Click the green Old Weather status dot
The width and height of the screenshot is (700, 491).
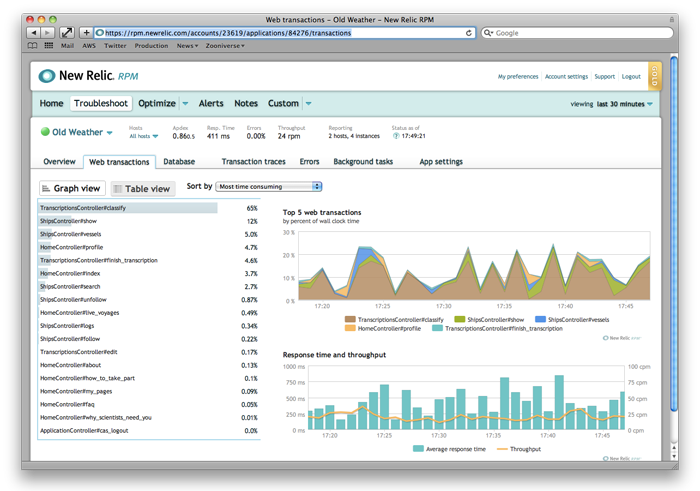[45, 132]
